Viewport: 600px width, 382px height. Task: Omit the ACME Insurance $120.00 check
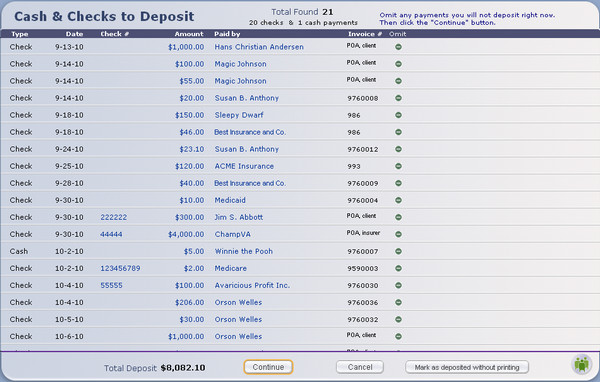point(398,166)
